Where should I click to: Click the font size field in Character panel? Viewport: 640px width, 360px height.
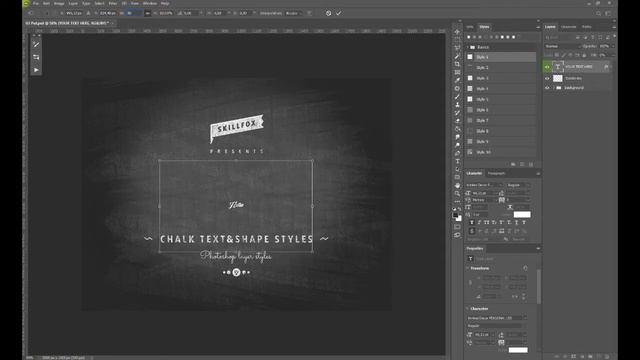click(485, 193)
